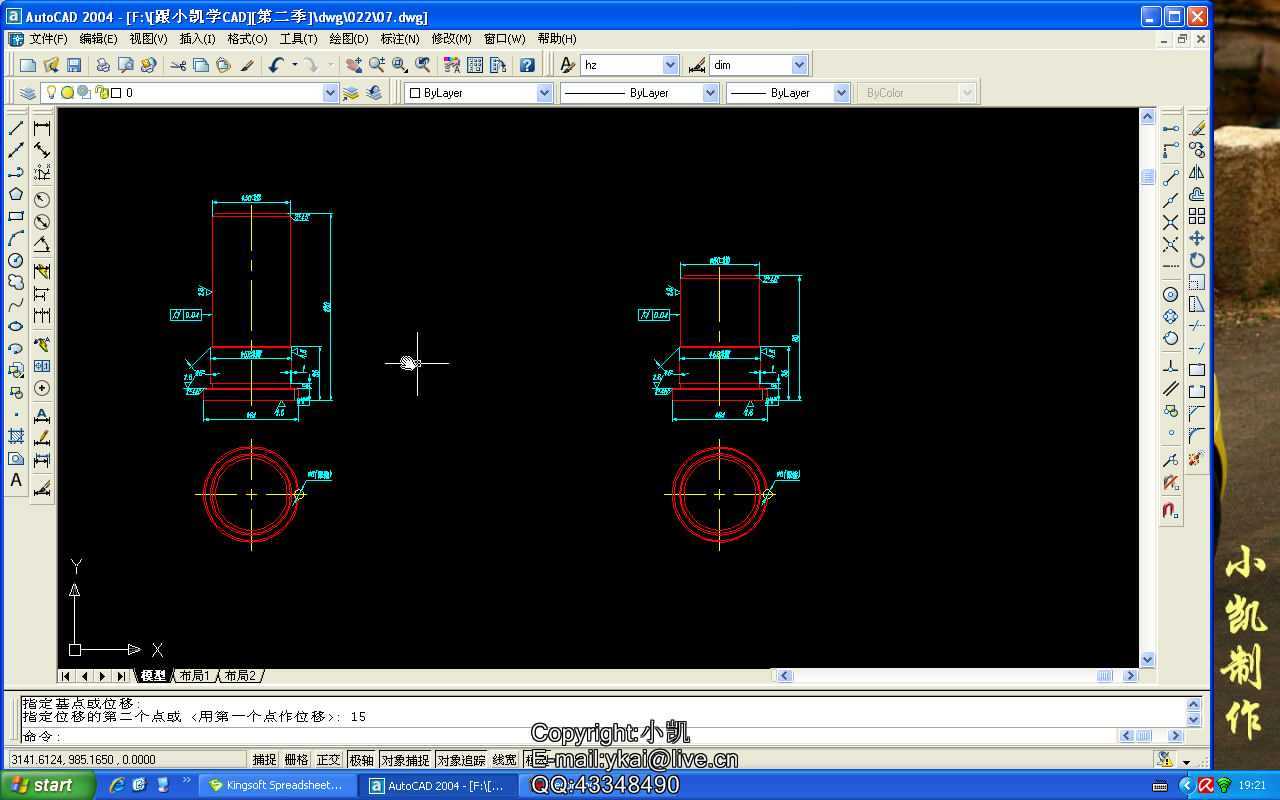Select the Ellipse draw tool
The height and width of the screenshot is (800, 1280).
pos(16,326)
